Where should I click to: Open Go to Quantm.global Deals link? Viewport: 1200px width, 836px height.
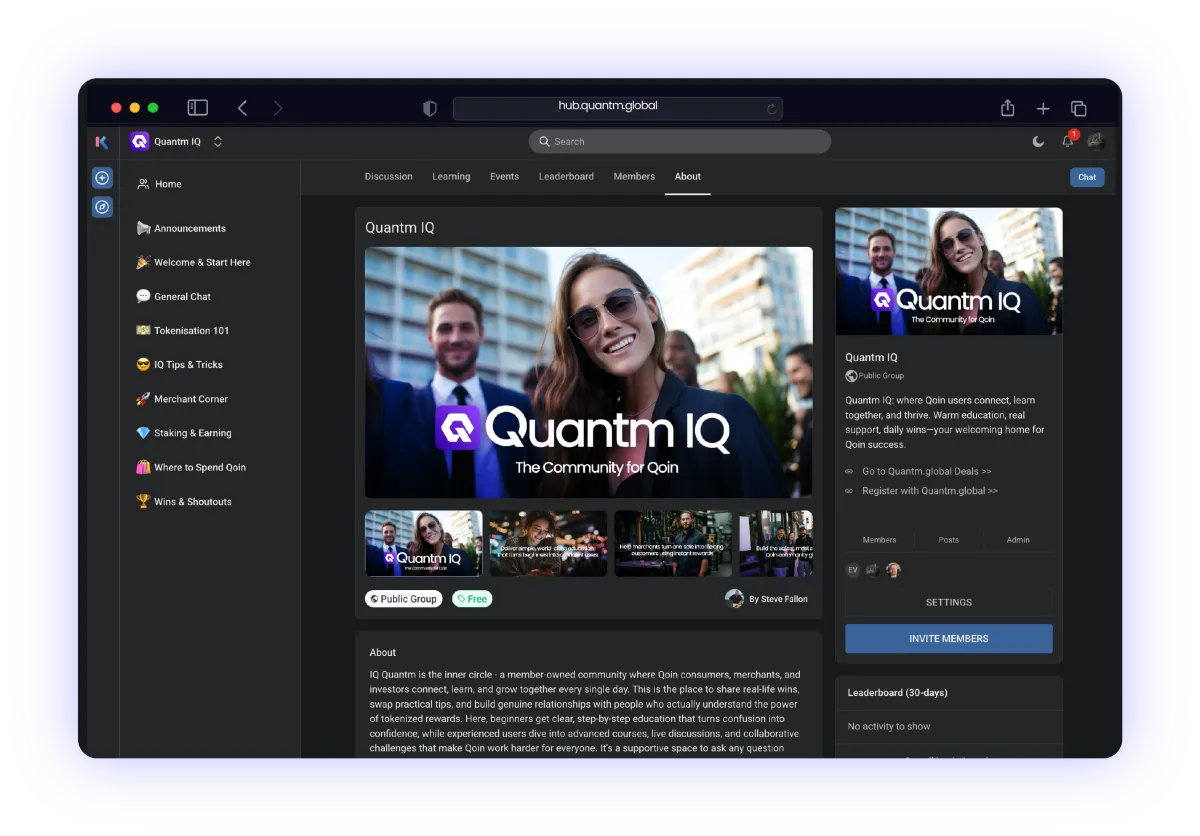point(926,471)
